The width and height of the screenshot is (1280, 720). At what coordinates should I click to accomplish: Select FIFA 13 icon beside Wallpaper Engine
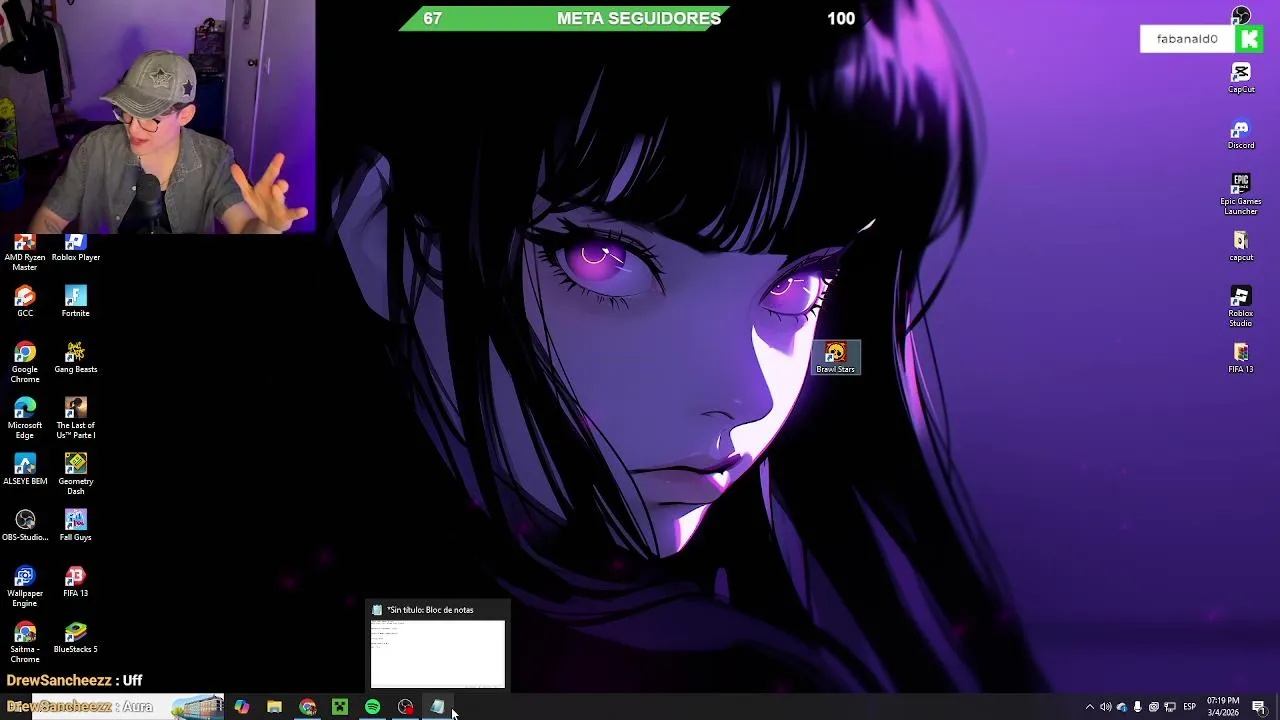76,582
